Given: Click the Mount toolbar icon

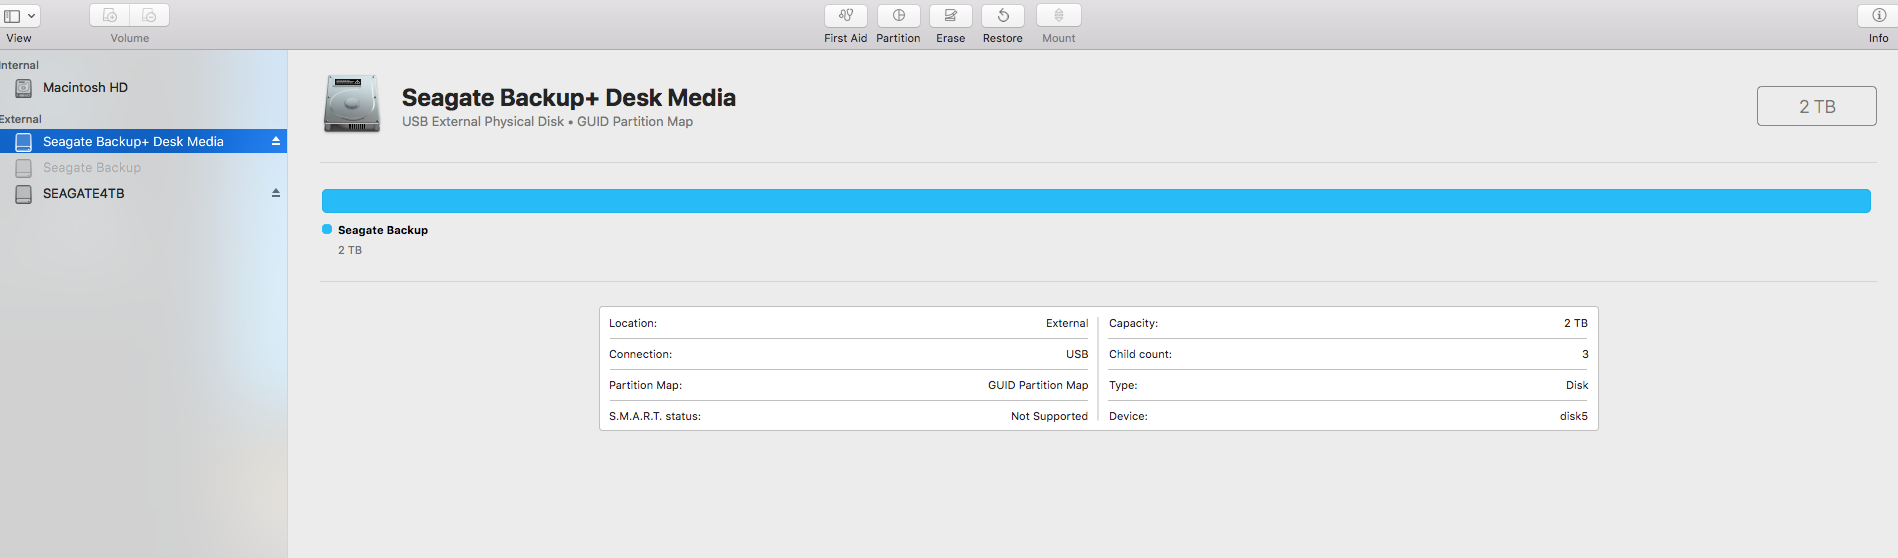Looking at the screenshot, I should pyautogui.click(x=1059, y=15).
